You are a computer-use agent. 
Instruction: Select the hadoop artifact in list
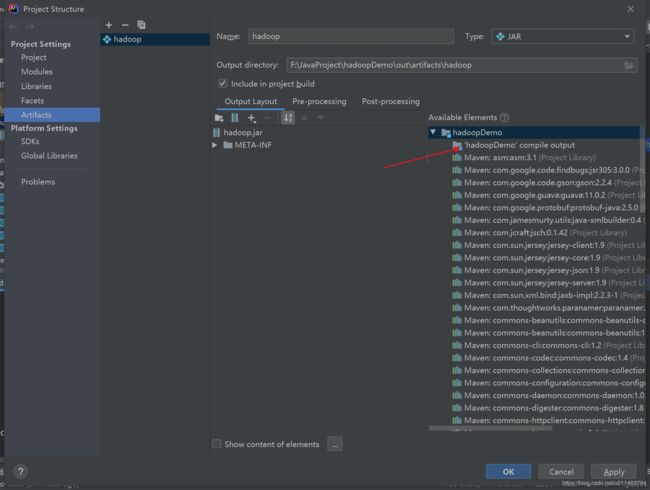(155, 39)
